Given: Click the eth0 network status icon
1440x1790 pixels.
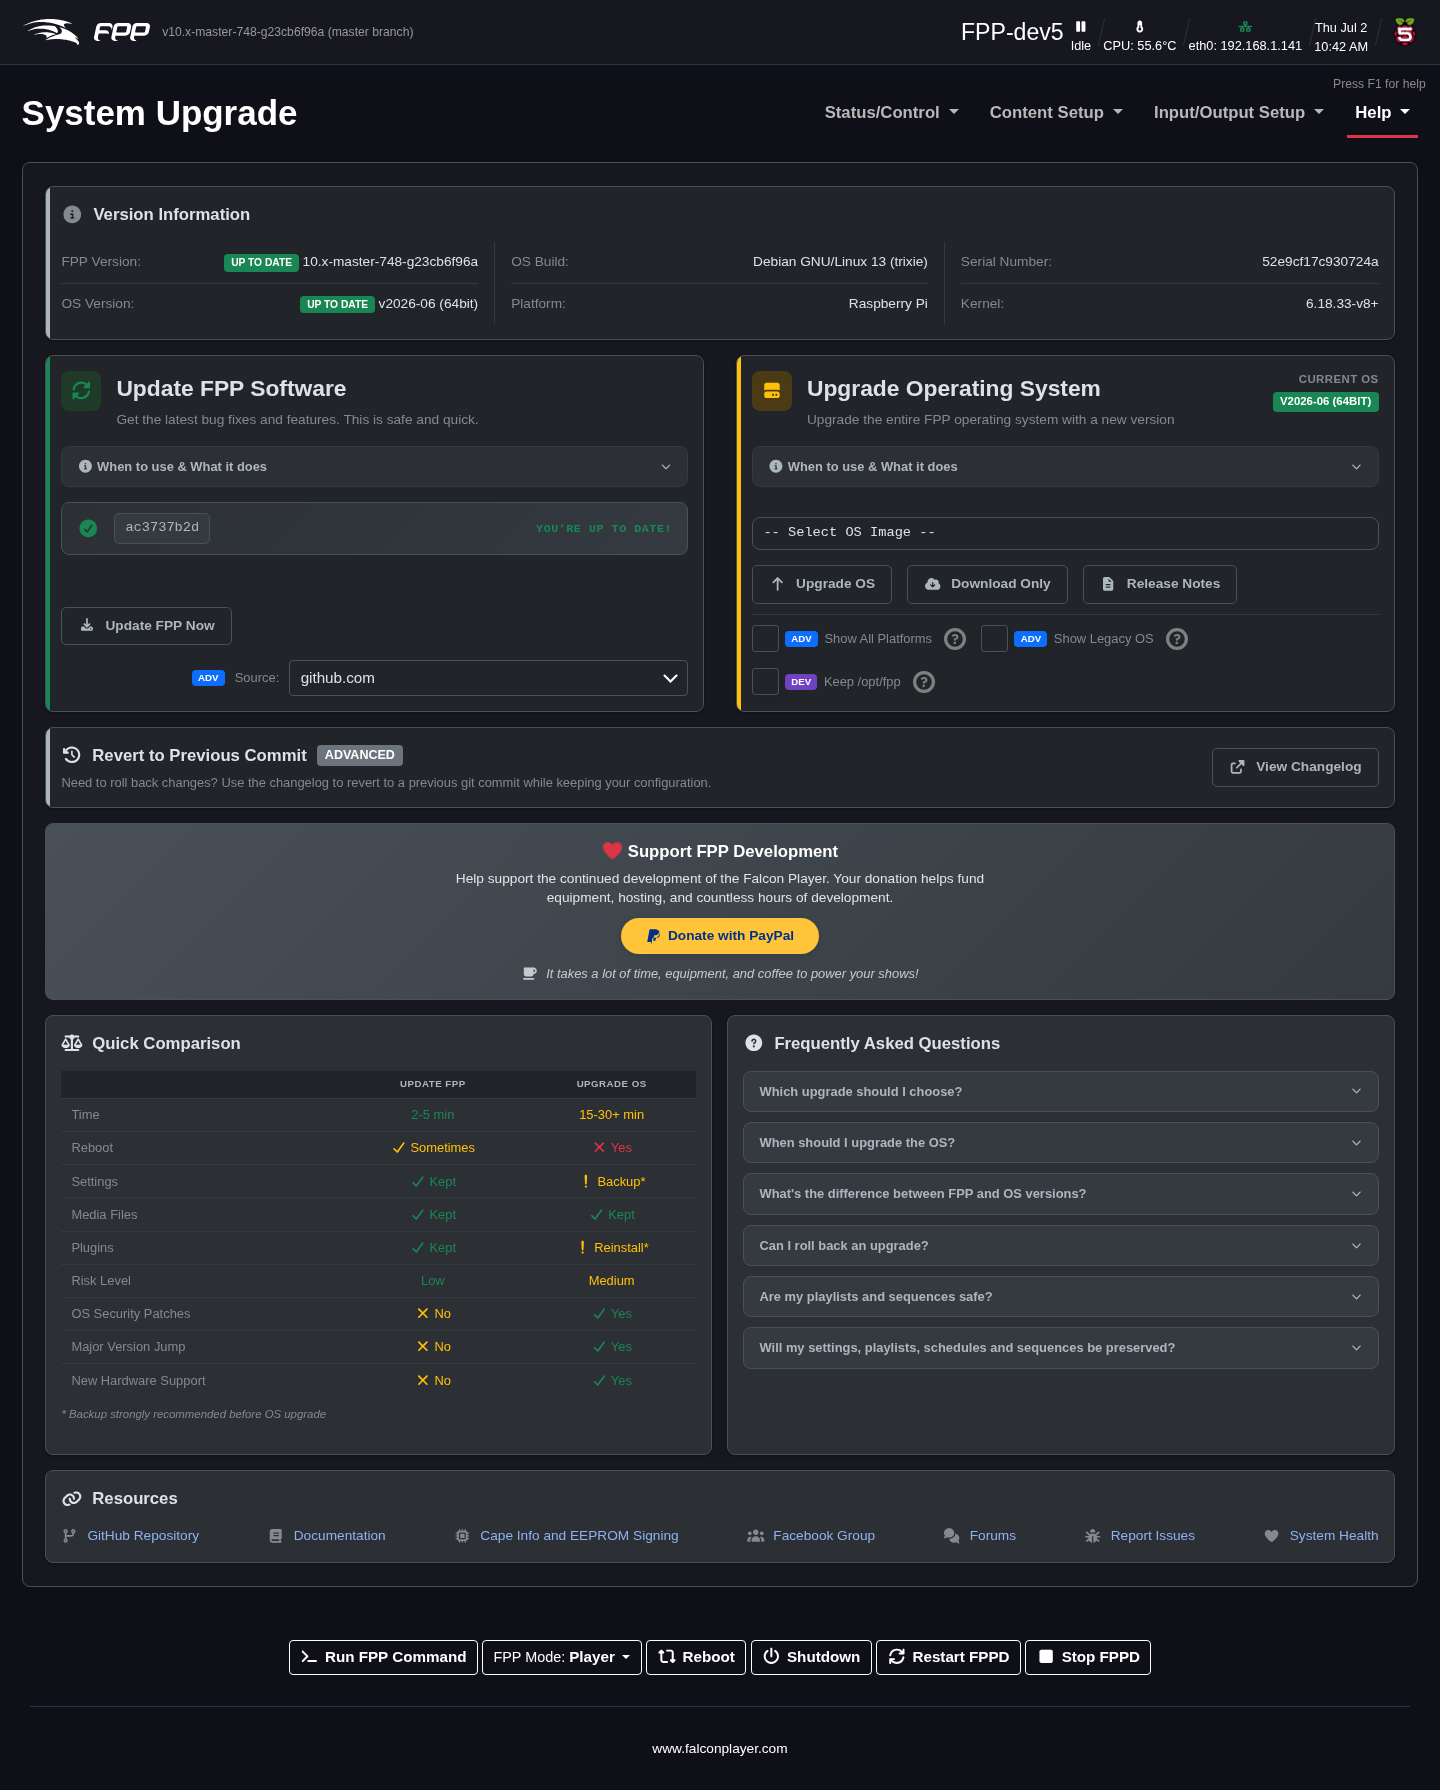Looking at the screenshot, I should (x=1245, y=27).
